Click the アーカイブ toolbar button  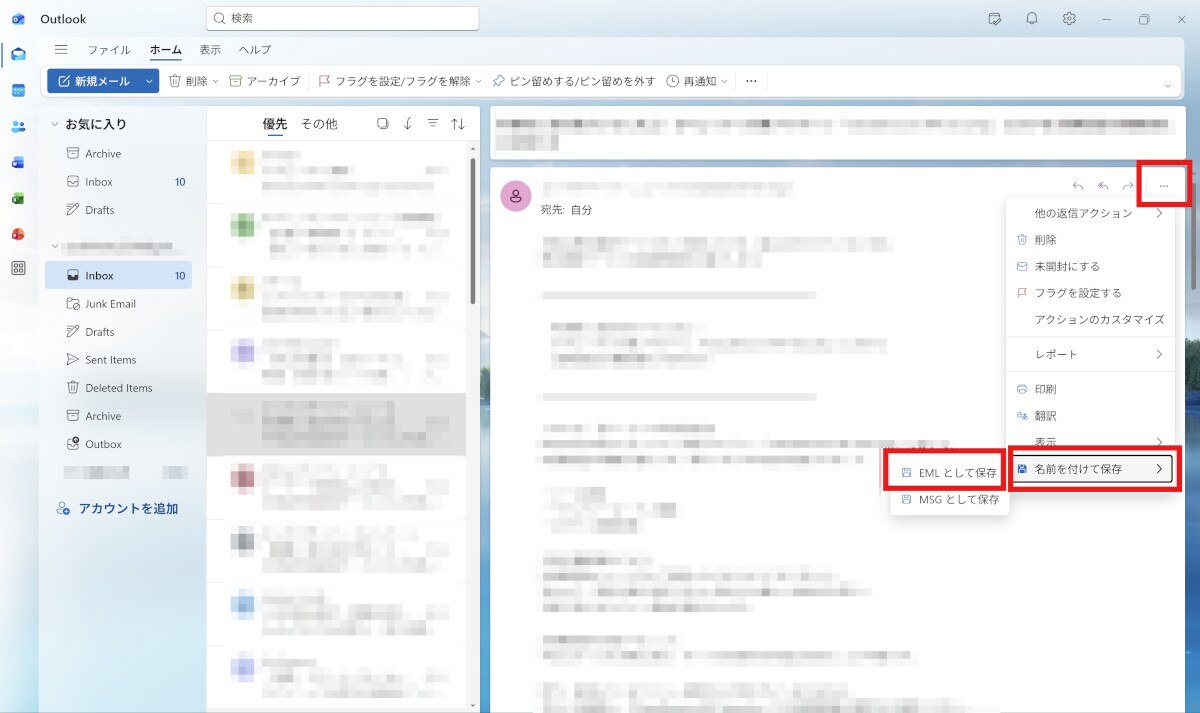265,81
